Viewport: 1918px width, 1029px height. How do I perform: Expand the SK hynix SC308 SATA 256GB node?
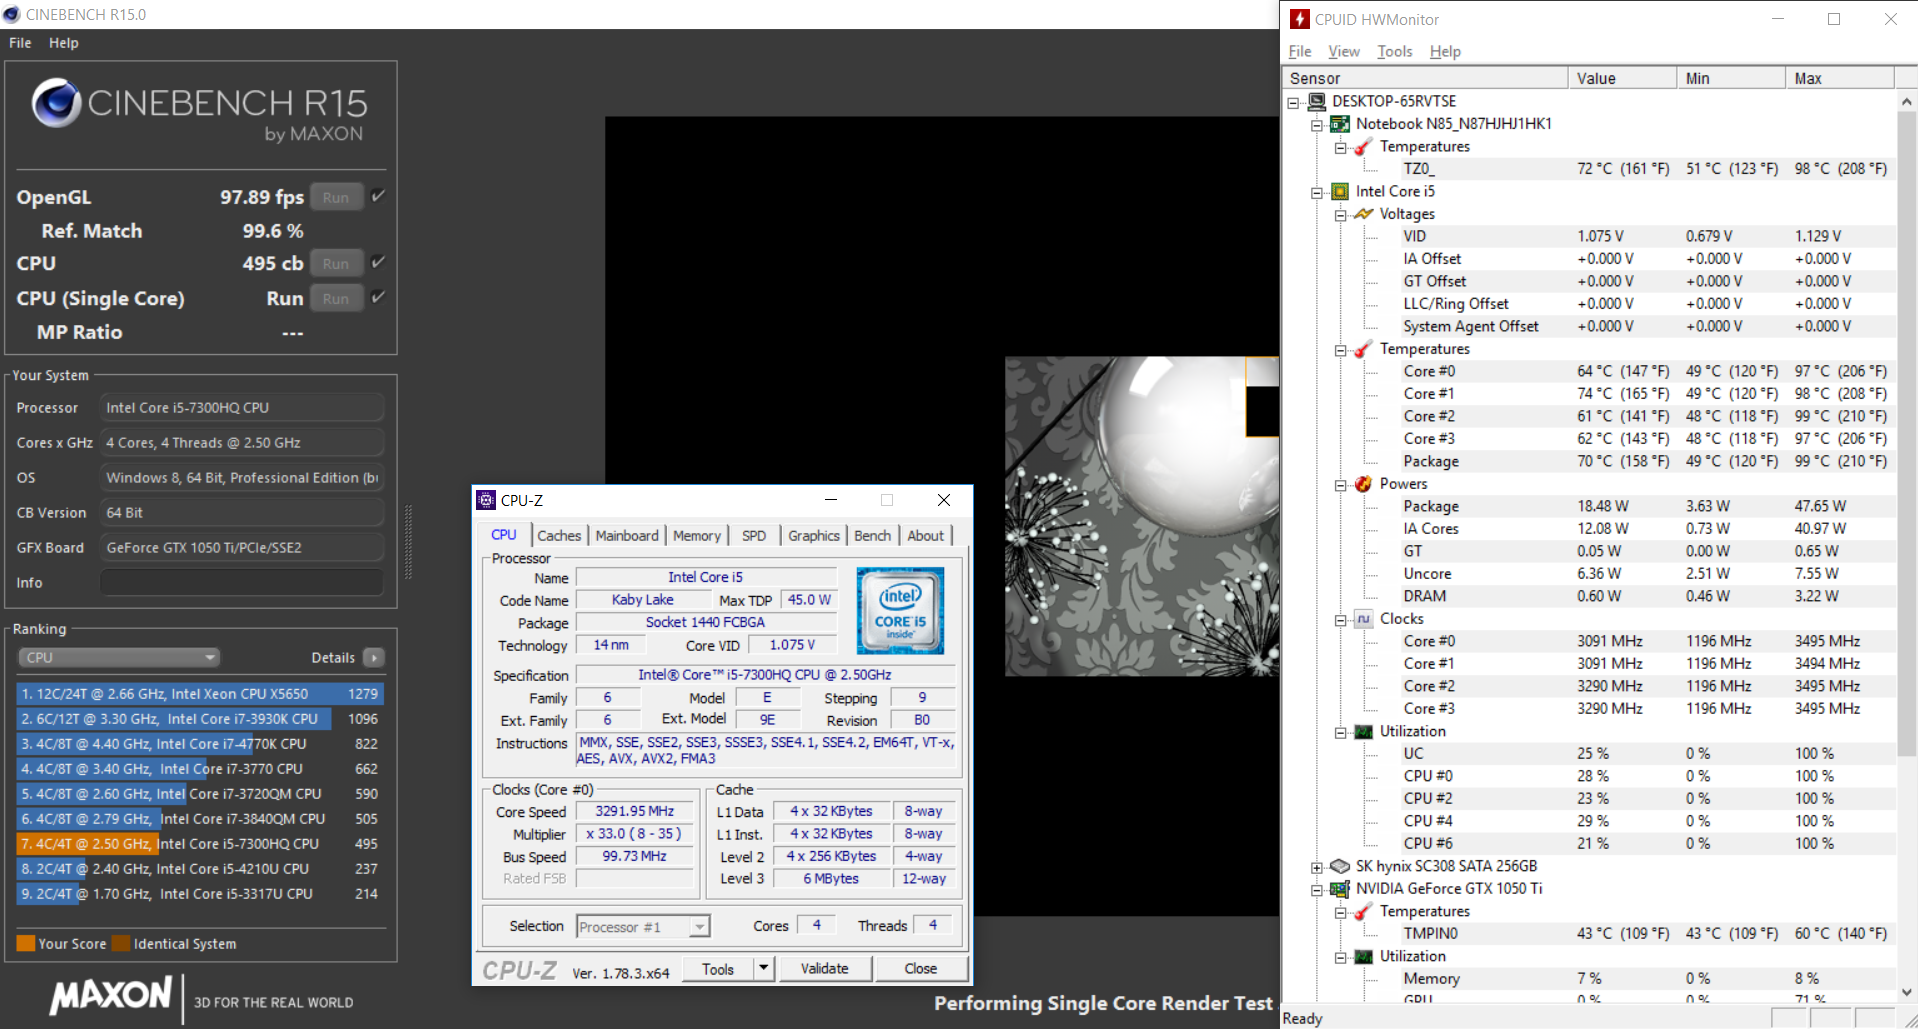click(1317, 867)
